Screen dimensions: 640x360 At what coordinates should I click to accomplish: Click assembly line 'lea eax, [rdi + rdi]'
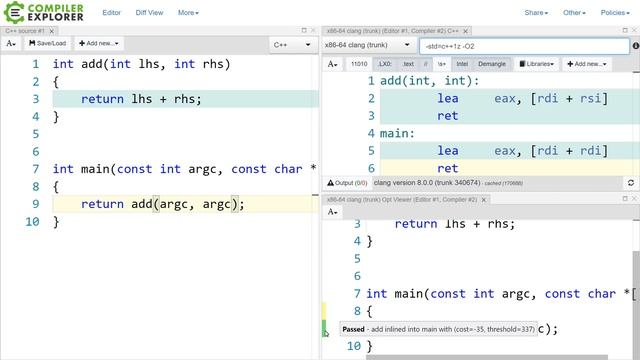coord(522,151)
